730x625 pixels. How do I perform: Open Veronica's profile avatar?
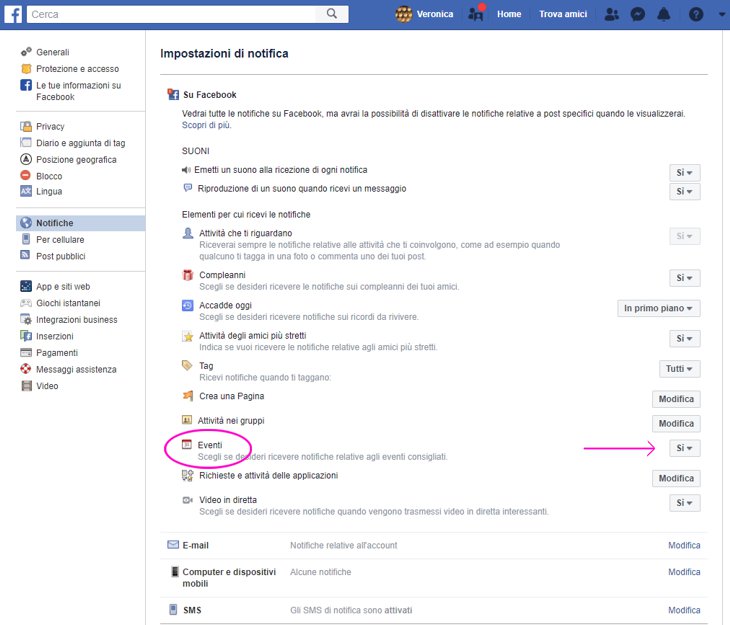click(x=403, y=14)
